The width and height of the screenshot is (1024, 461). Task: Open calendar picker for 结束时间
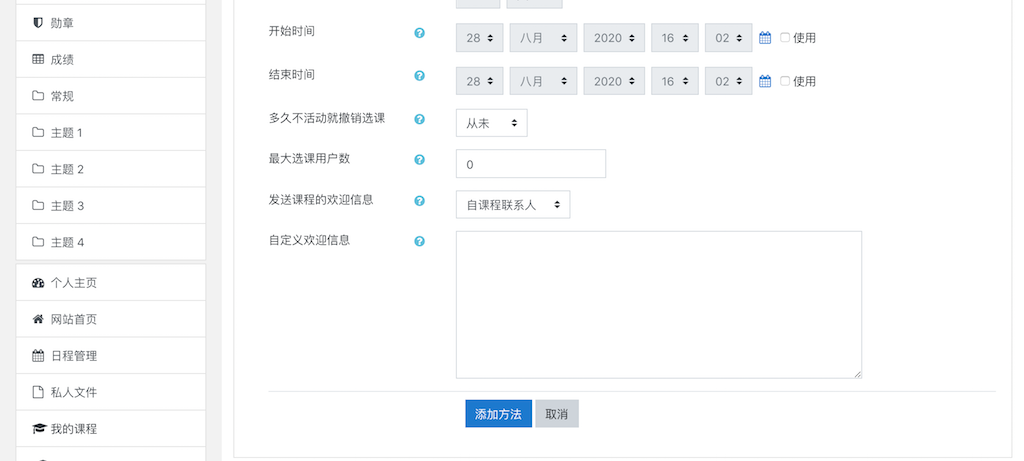765,82
